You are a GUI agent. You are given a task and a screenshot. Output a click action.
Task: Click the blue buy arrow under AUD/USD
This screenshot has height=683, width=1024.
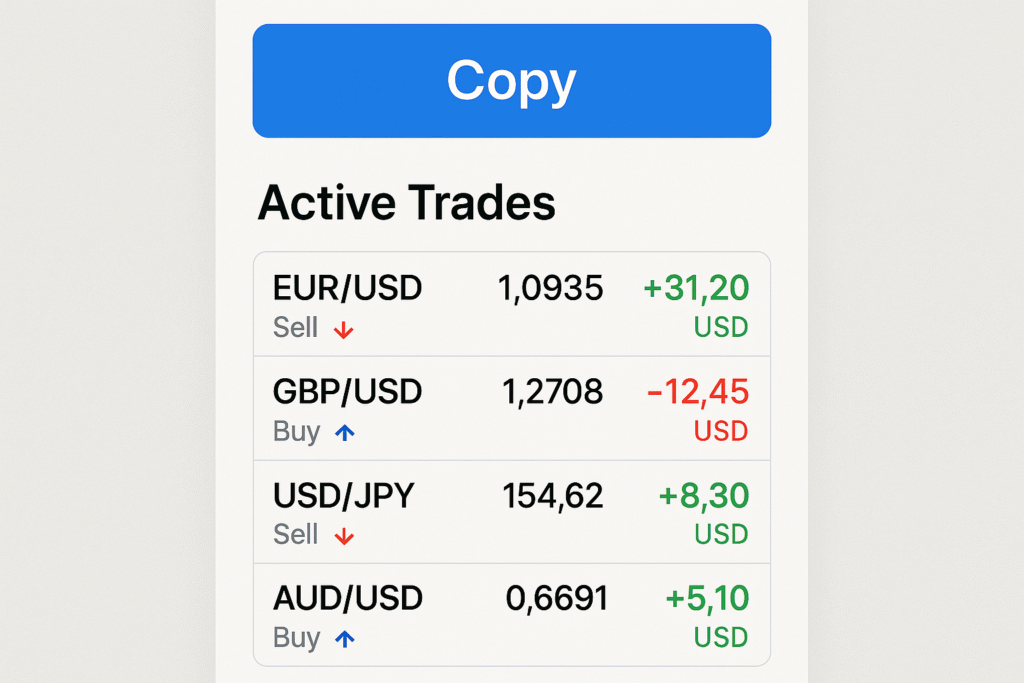(x=344, y=639)
